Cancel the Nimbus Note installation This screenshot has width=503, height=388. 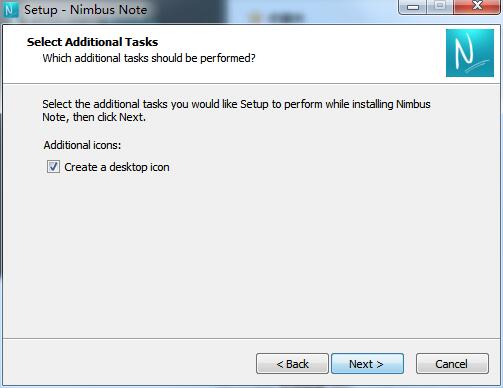[452, 364]
